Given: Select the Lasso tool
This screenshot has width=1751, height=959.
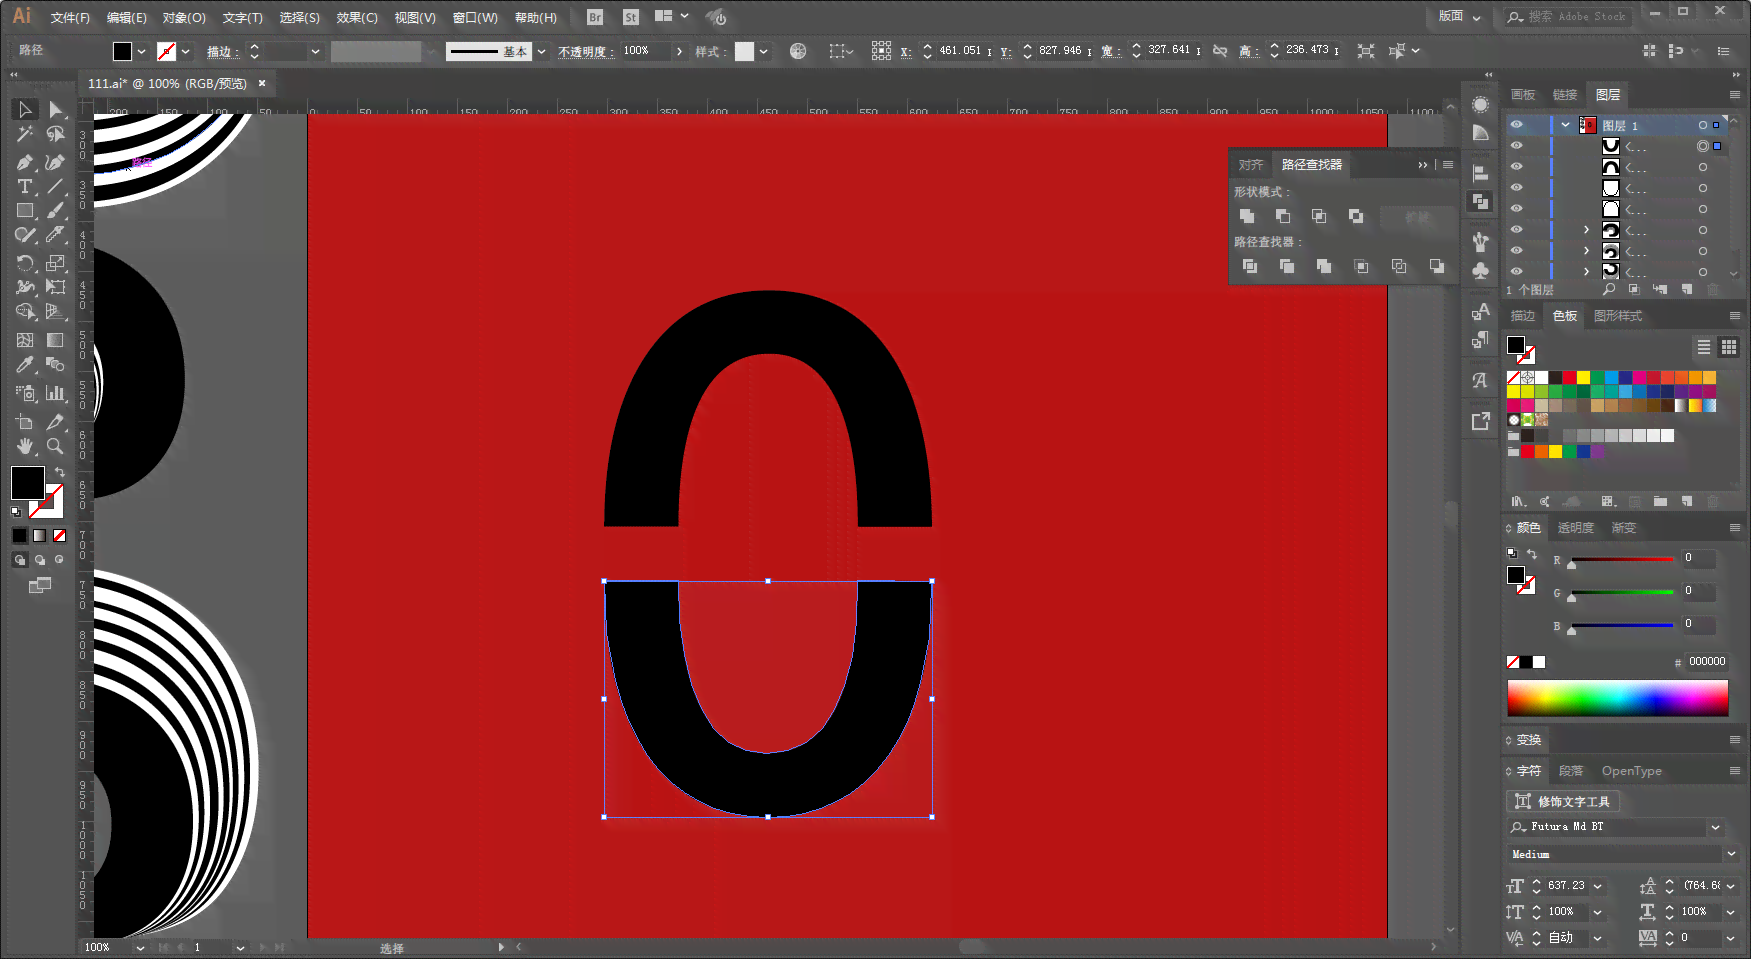Looking at the screenshot, I should pos(56,134).
